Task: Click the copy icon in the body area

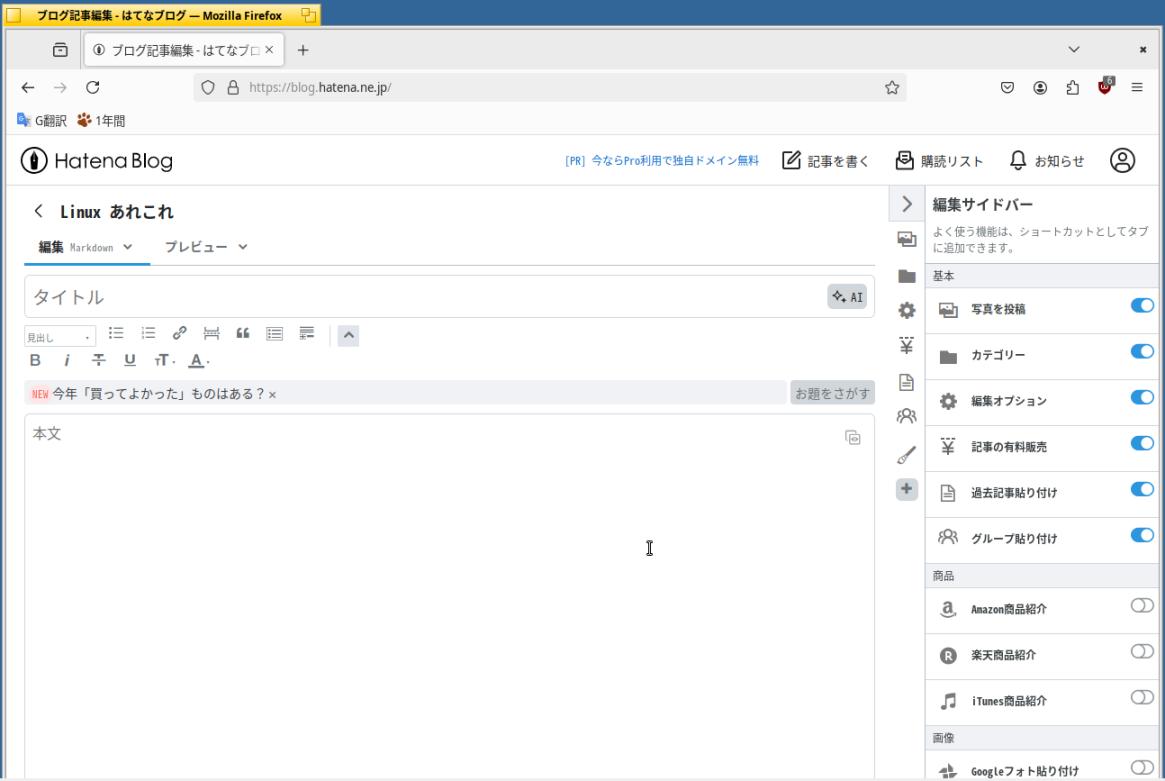Action: tap(852, 438)
